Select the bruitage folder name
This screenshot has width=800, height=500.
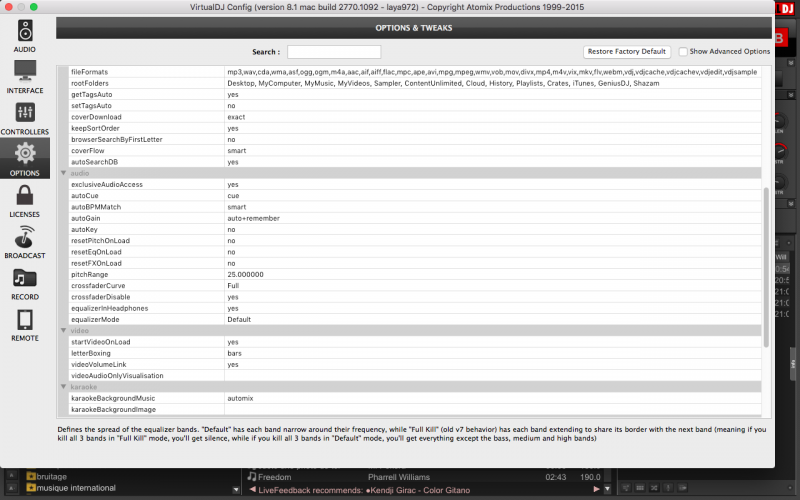[52, 477]
